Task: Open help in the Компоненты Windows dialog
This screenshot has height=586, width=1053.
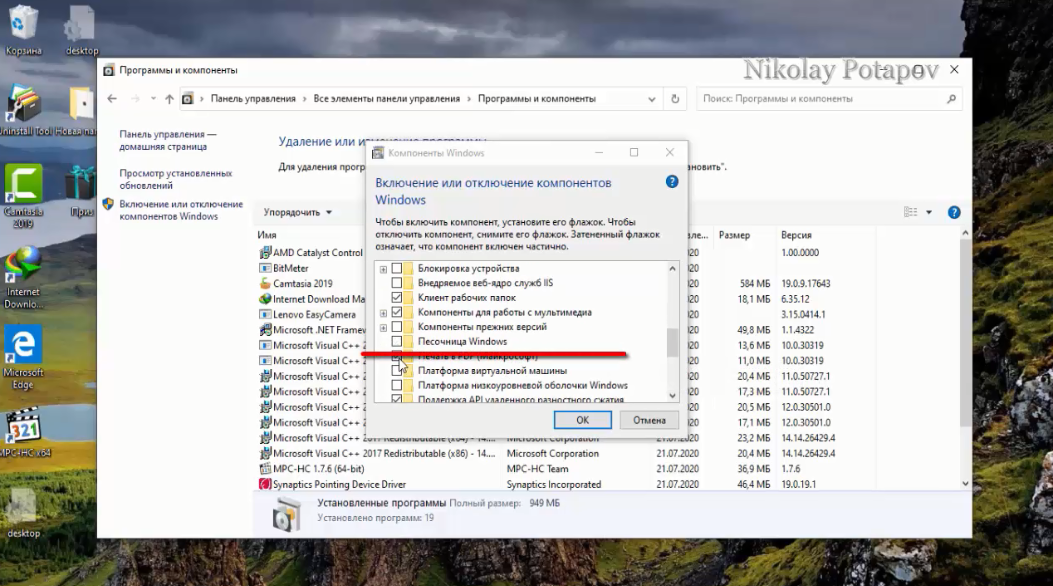Action: 672,182
